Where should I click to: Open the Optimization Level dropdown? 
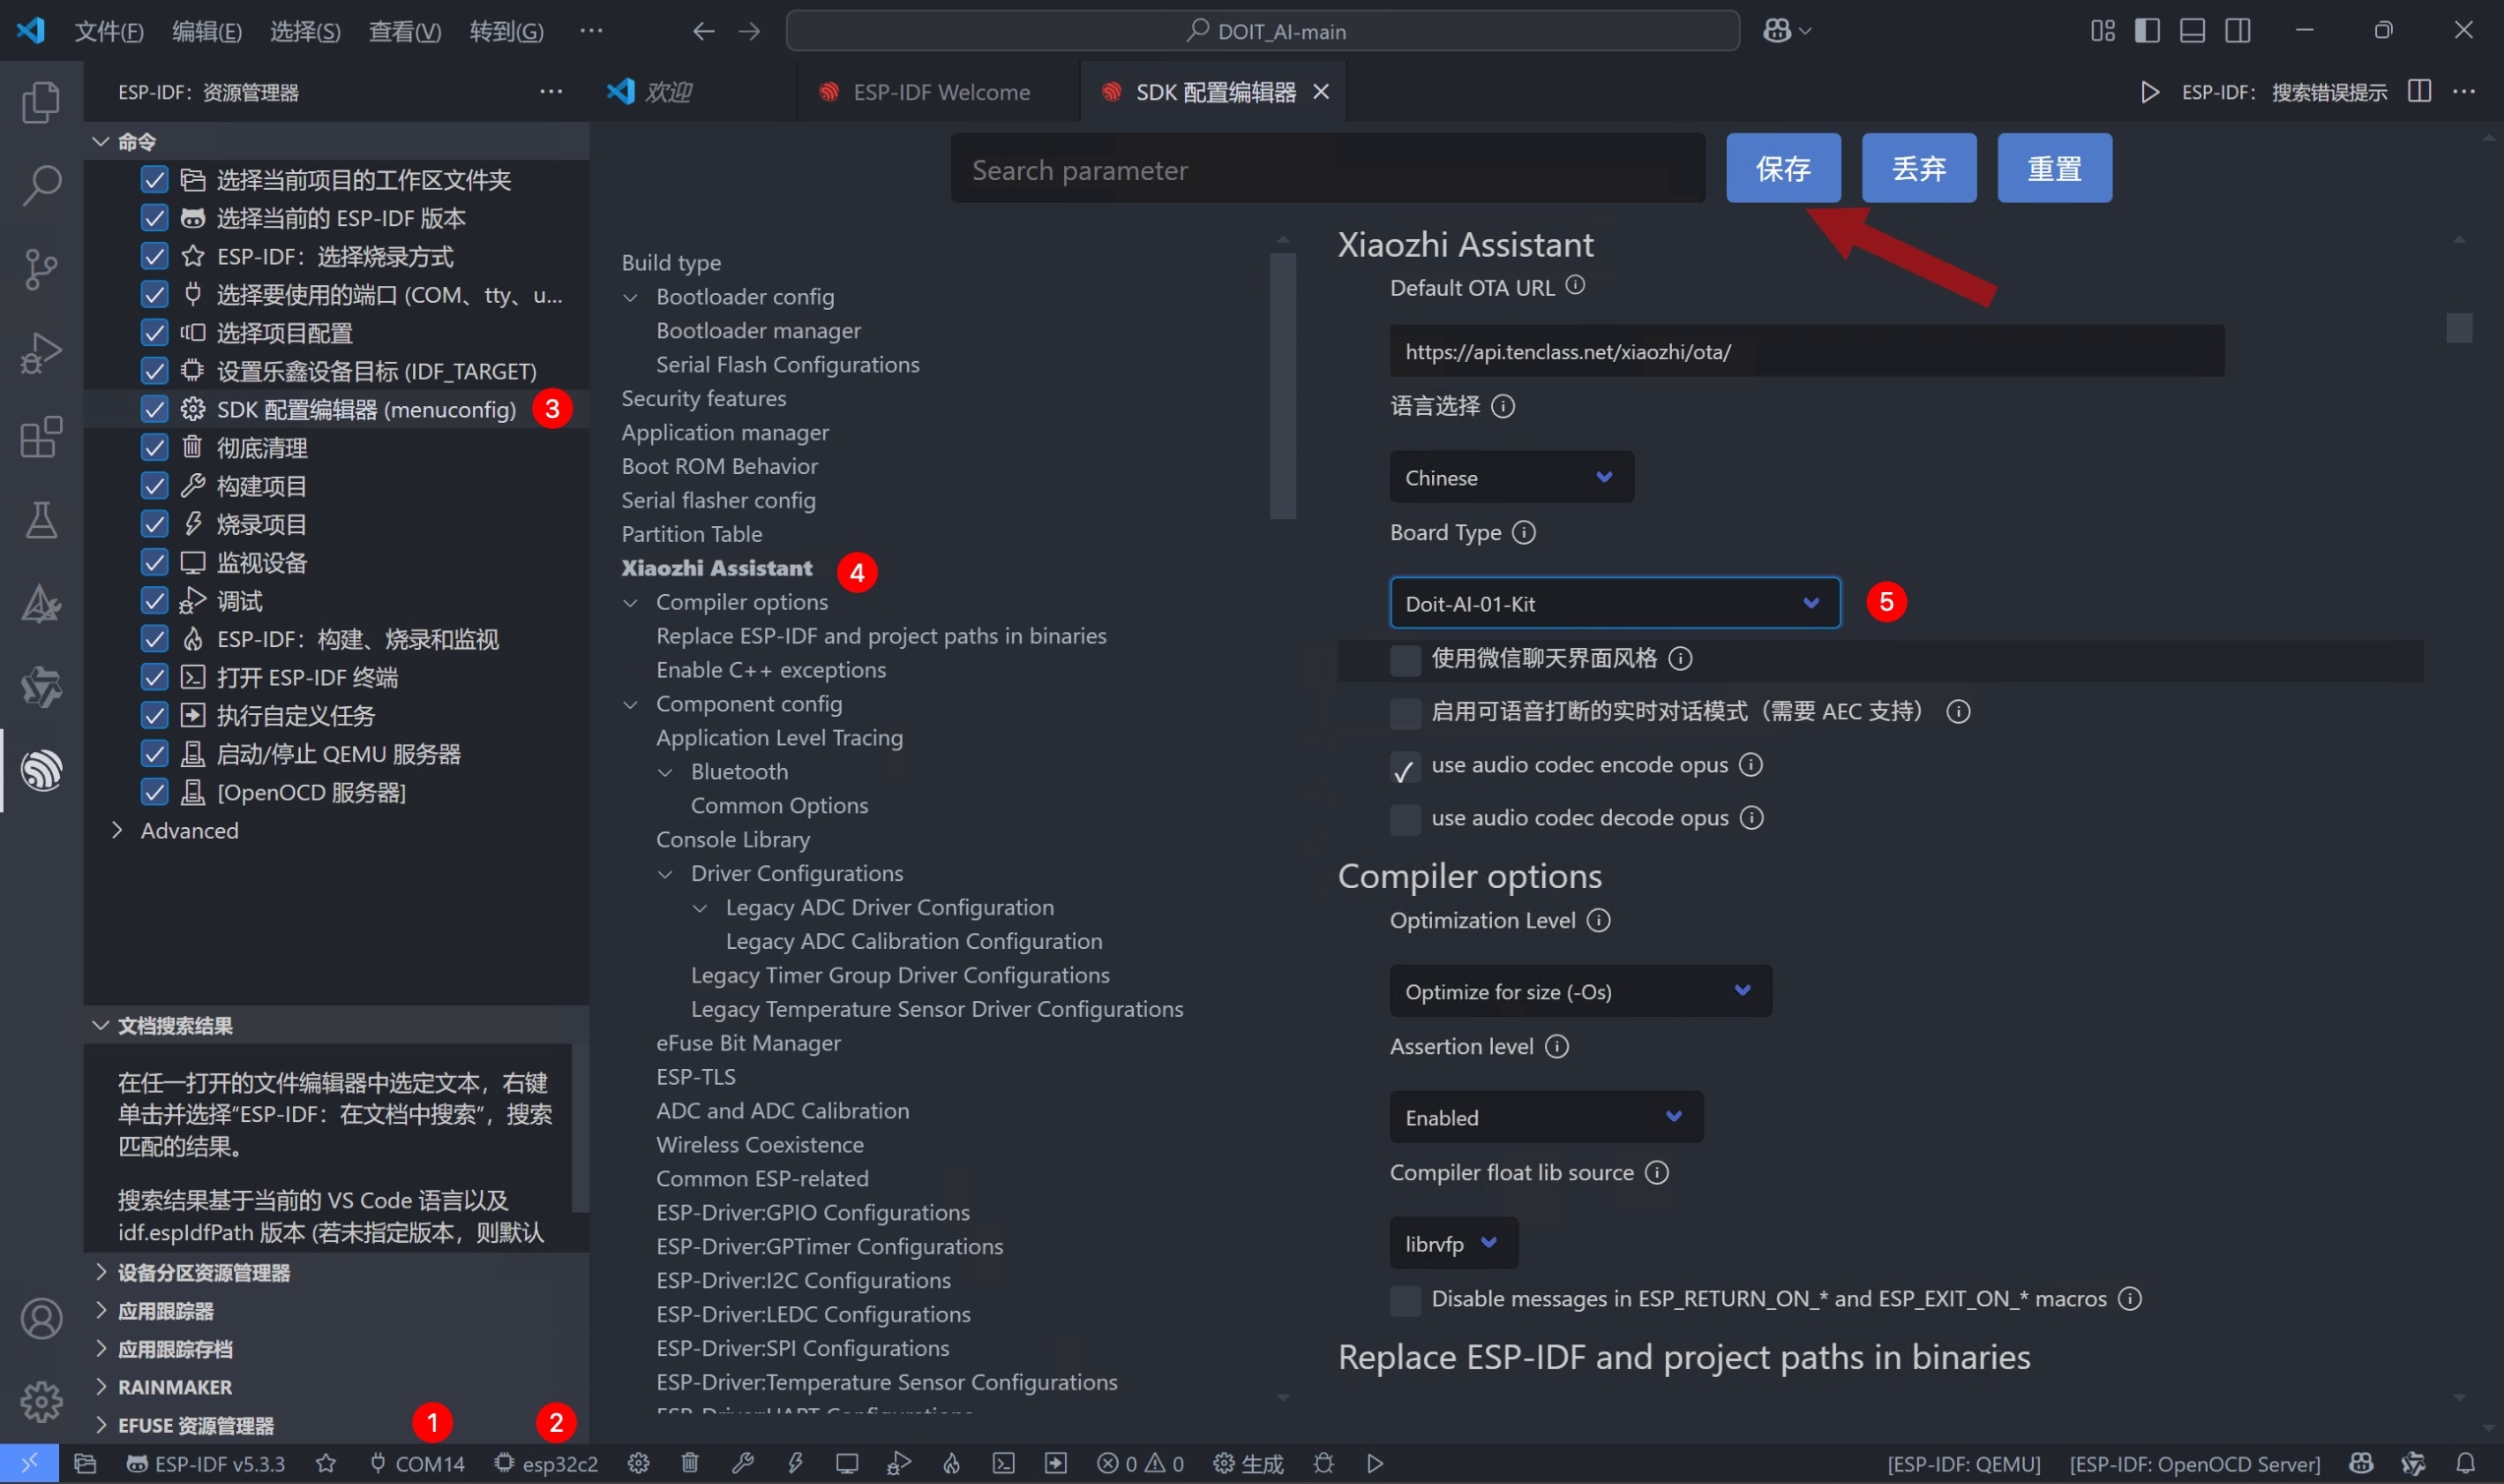point(1579,991)
